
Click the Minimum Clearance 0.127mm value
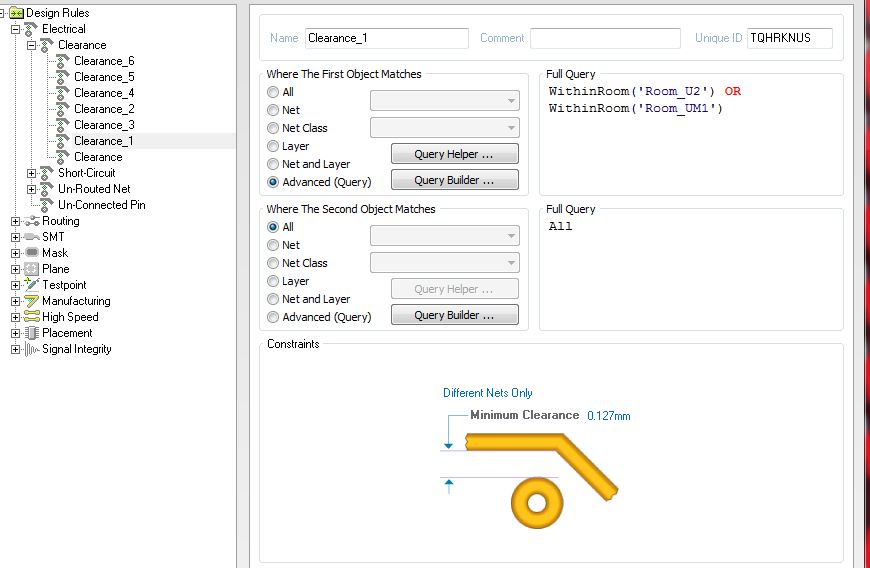click(x=608, y=416)
